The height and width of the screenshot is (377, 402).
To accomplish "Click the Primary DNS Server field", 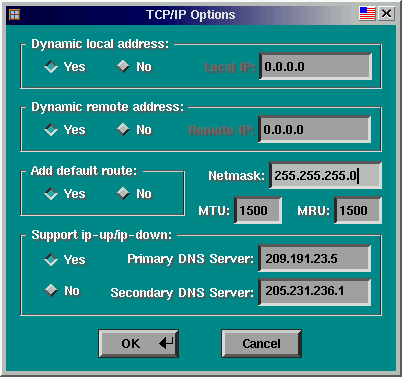I will [315, 259].
